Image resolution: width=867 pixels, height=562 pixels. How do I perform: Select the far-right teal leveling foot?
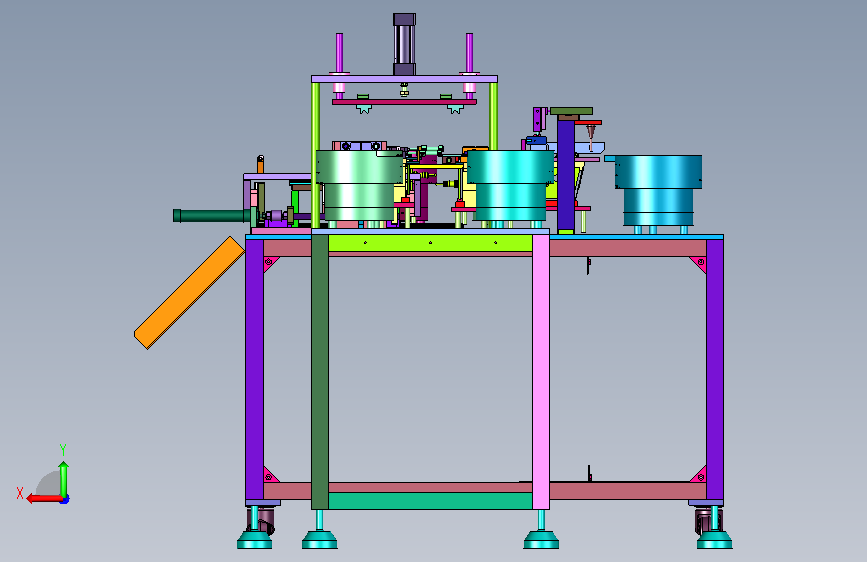[714, 539]
